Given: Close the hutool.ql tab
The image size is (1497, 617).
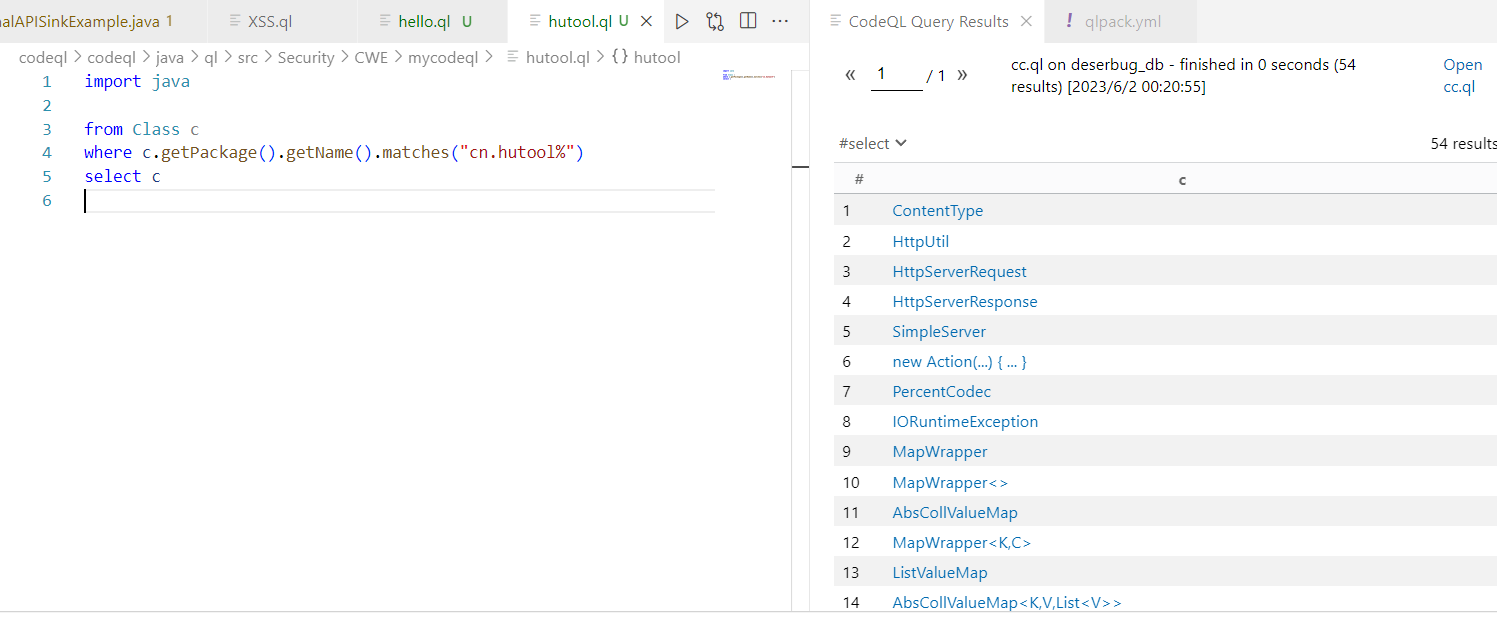Looking at the screenshot, I should pyautogui.click(x=646, y=21).
